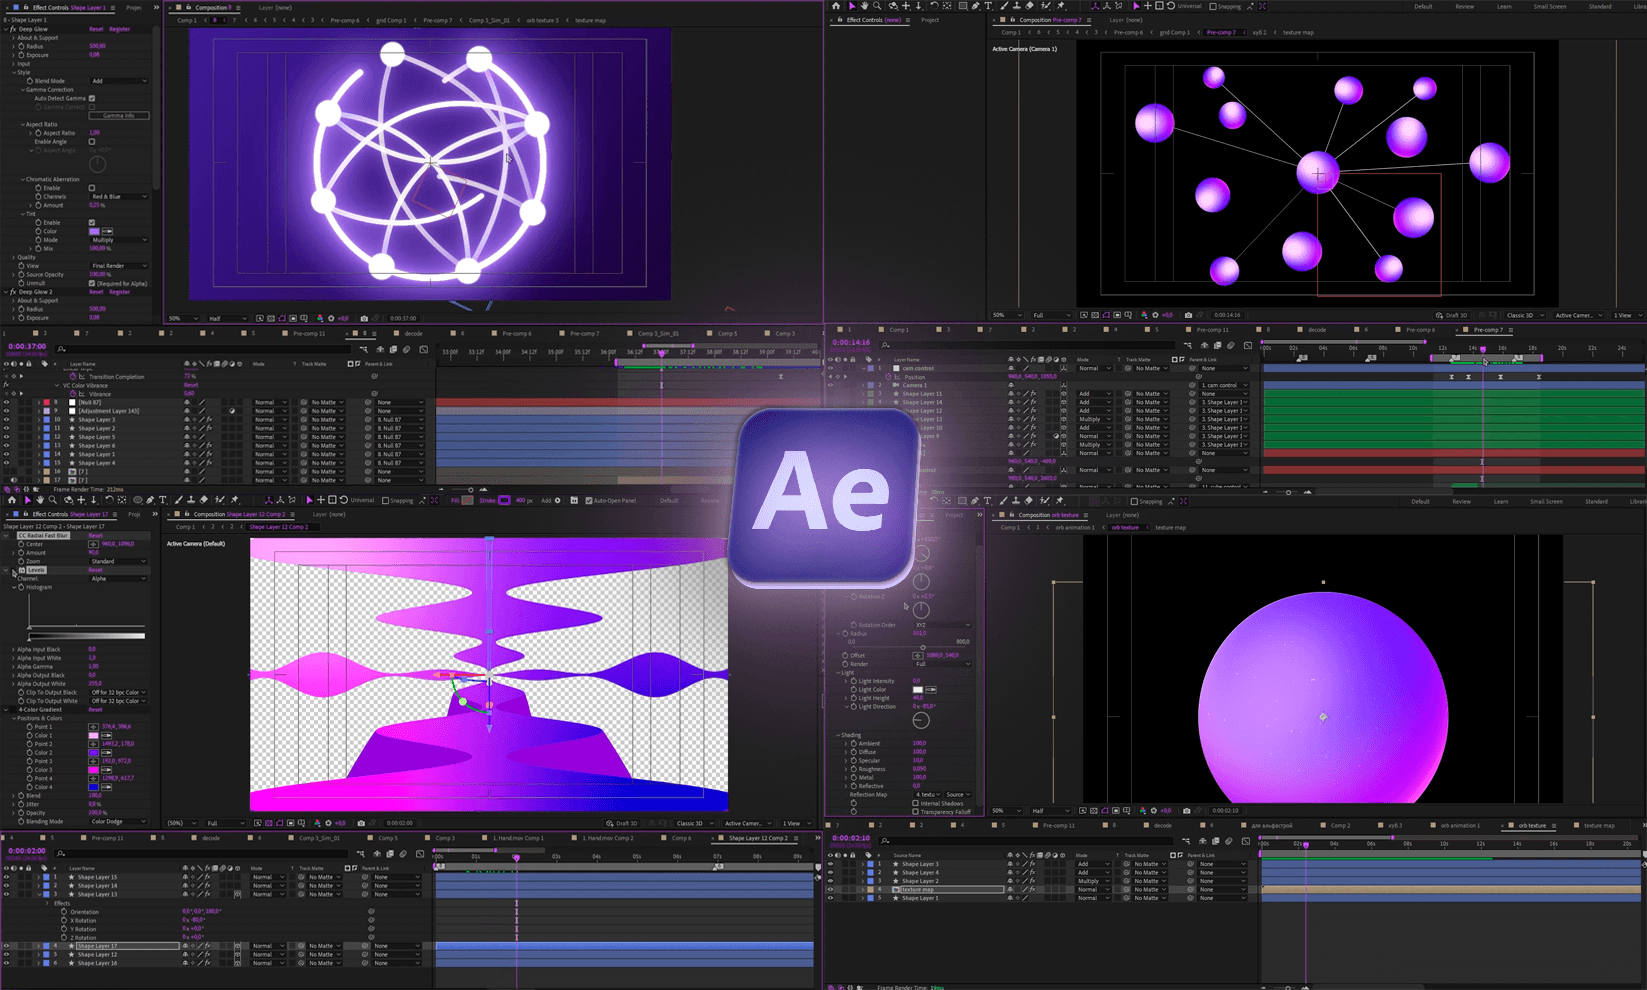The width and height of the screenshot is (1647, 990).
Task: Open the Color 4 blue swatch in 4-Color Gradient
Action: (x=95, y=787)
